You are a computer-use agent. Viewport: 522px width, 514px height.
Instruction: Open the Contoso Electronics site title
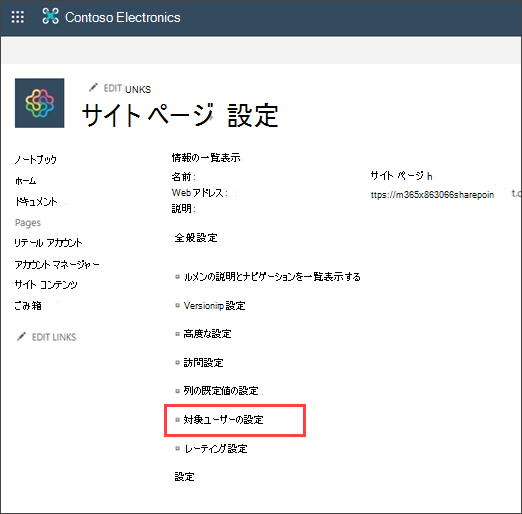(122, 17)
